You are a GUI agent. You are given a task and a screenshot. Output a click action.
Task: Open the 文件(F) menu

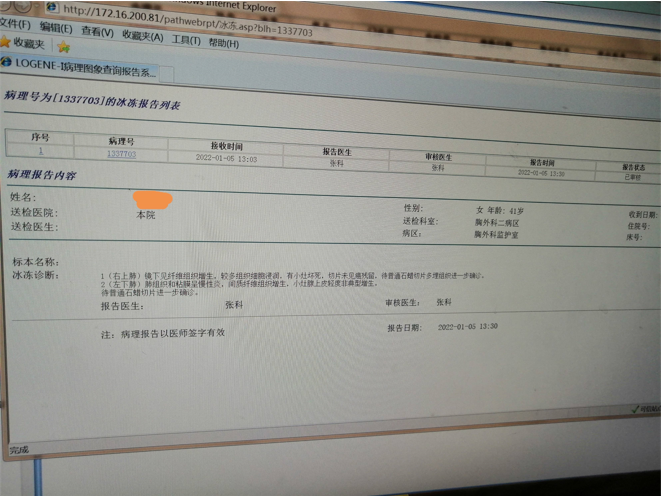click(x=14, y=24)
